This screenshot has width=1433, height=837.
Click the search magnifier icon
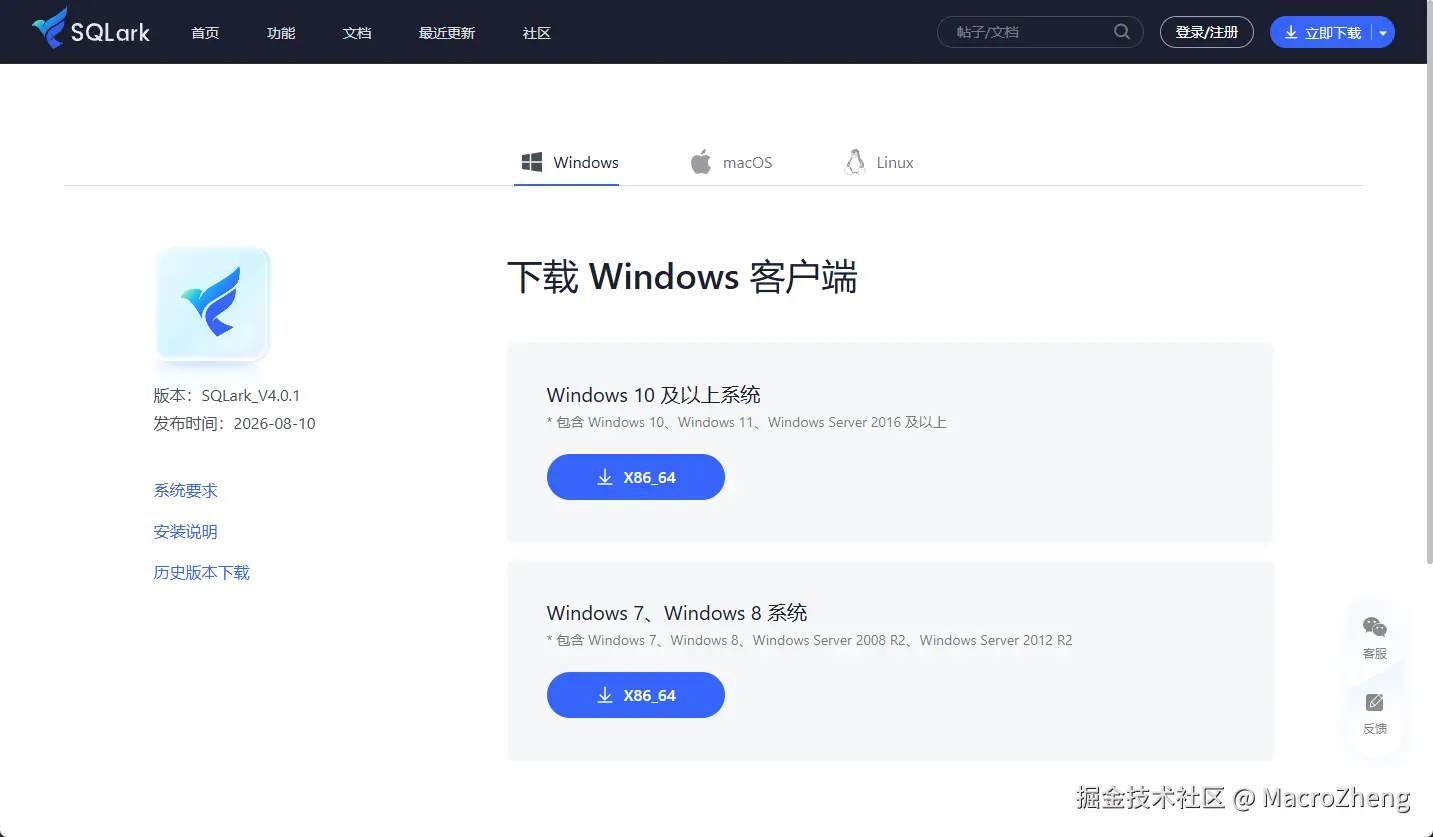(x=1122, y=32)
